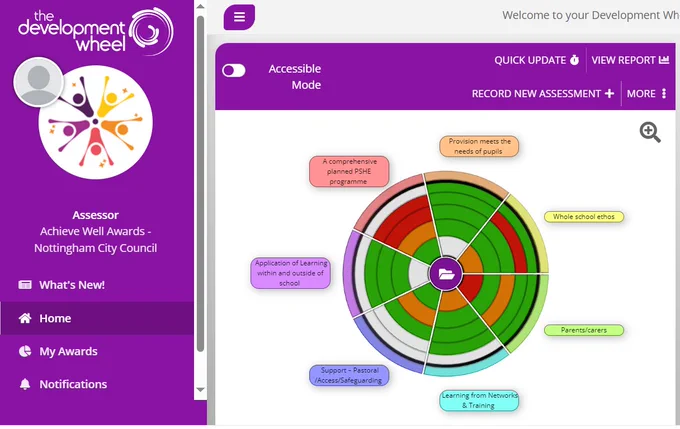Click the Notifications bell icon

(25, 384)
